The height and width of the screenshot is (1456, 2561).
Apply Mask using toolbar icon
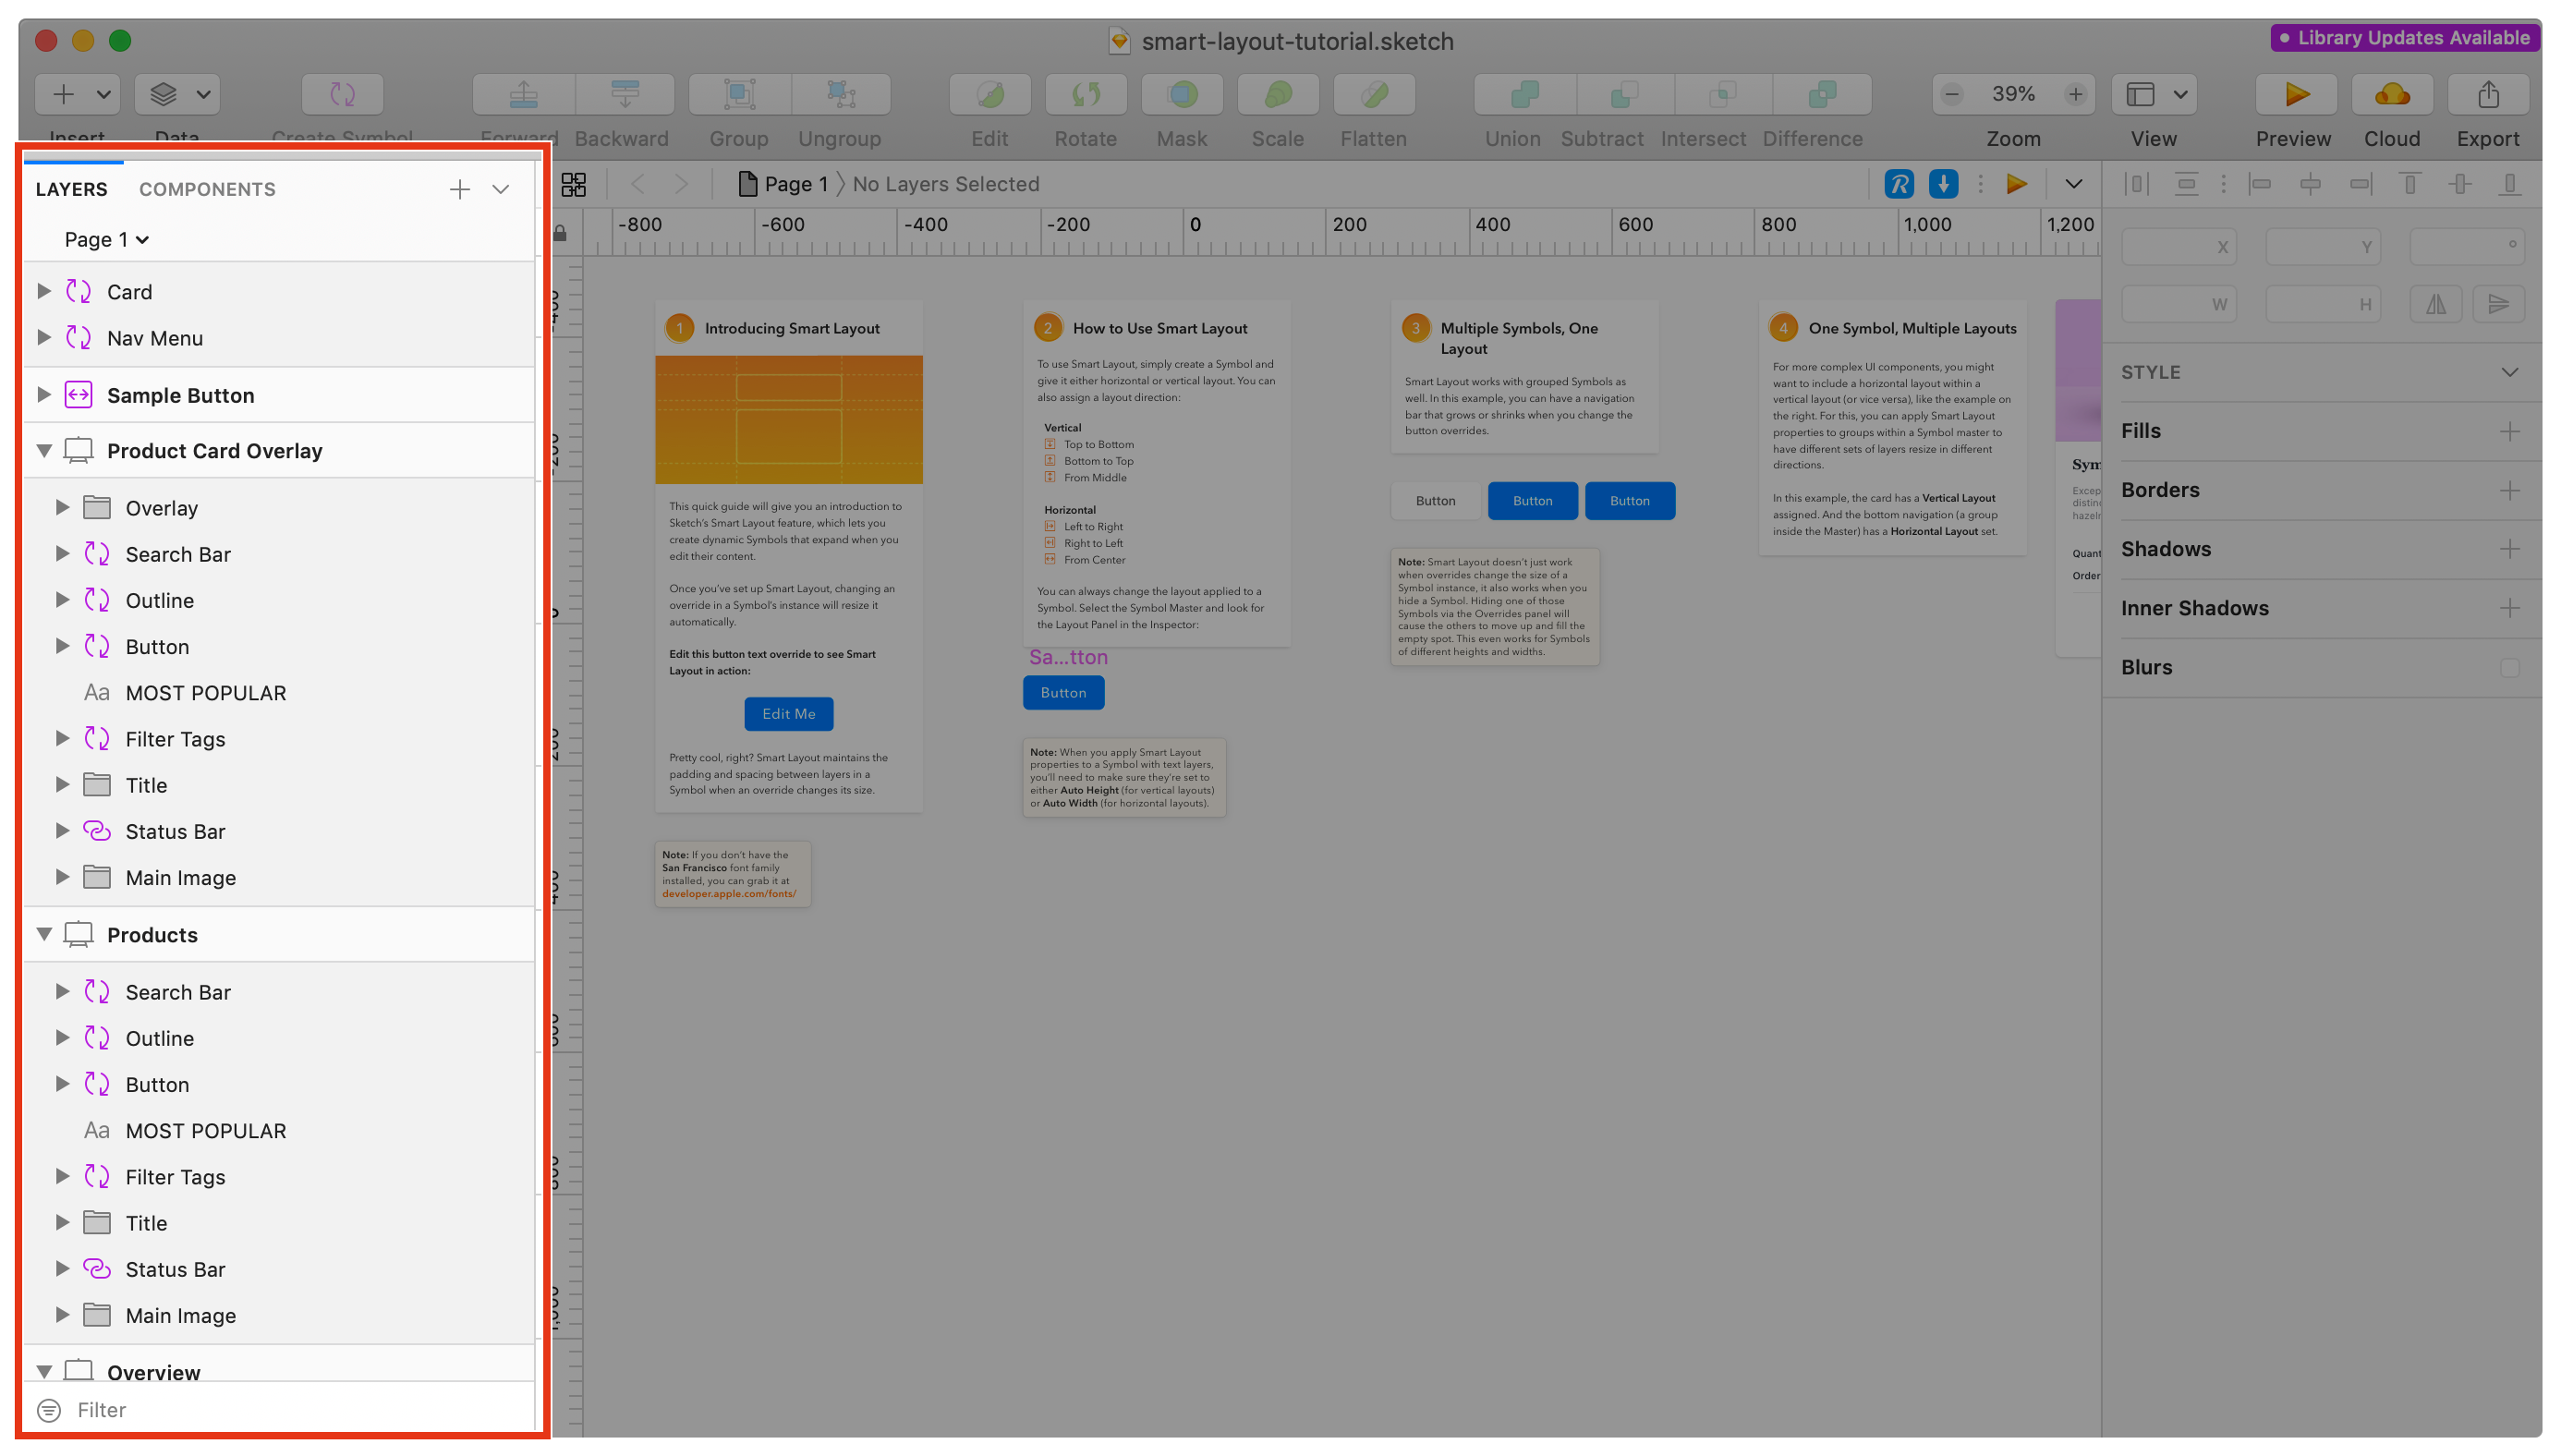(x=1182, y=94)
